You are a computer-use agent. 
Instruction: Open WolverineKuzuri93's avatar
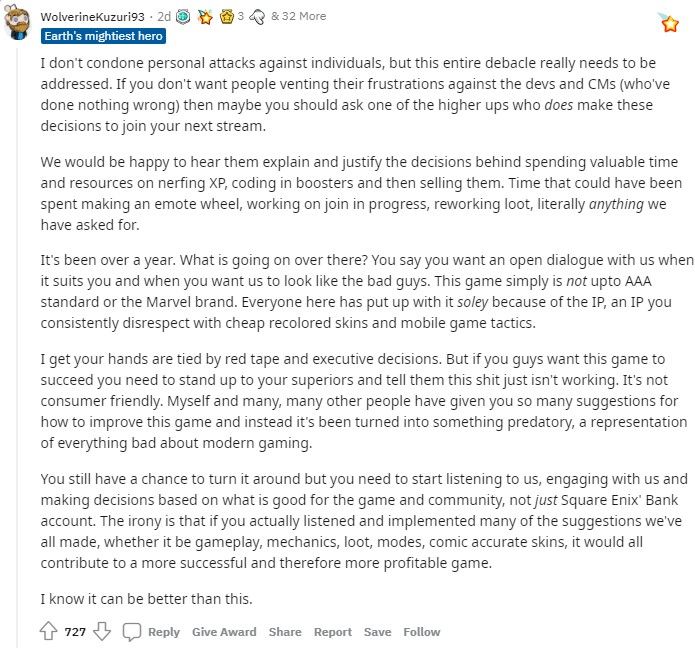17,22
